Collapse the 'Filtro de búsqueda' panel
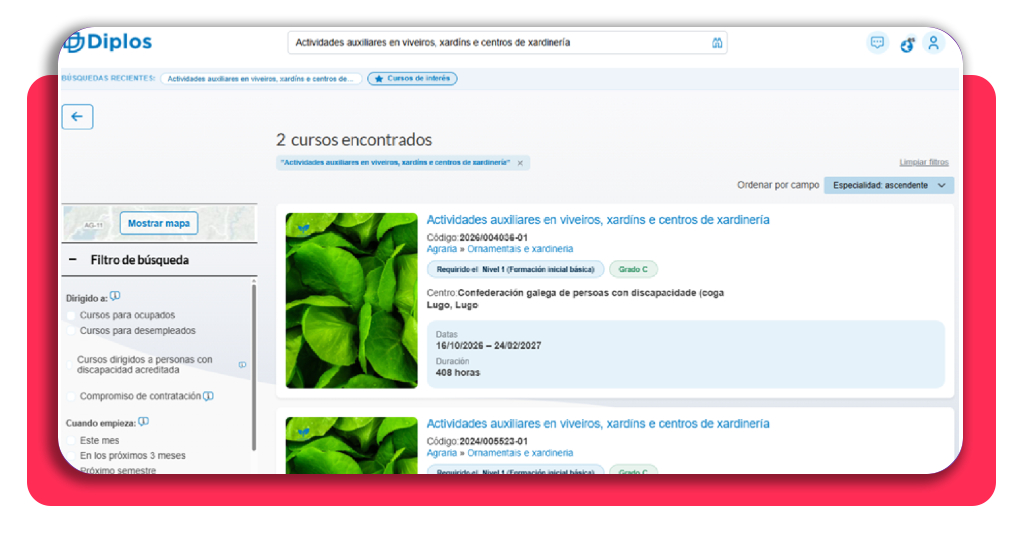The width and height of the screenshot is (1024, 536). point(72,260)
